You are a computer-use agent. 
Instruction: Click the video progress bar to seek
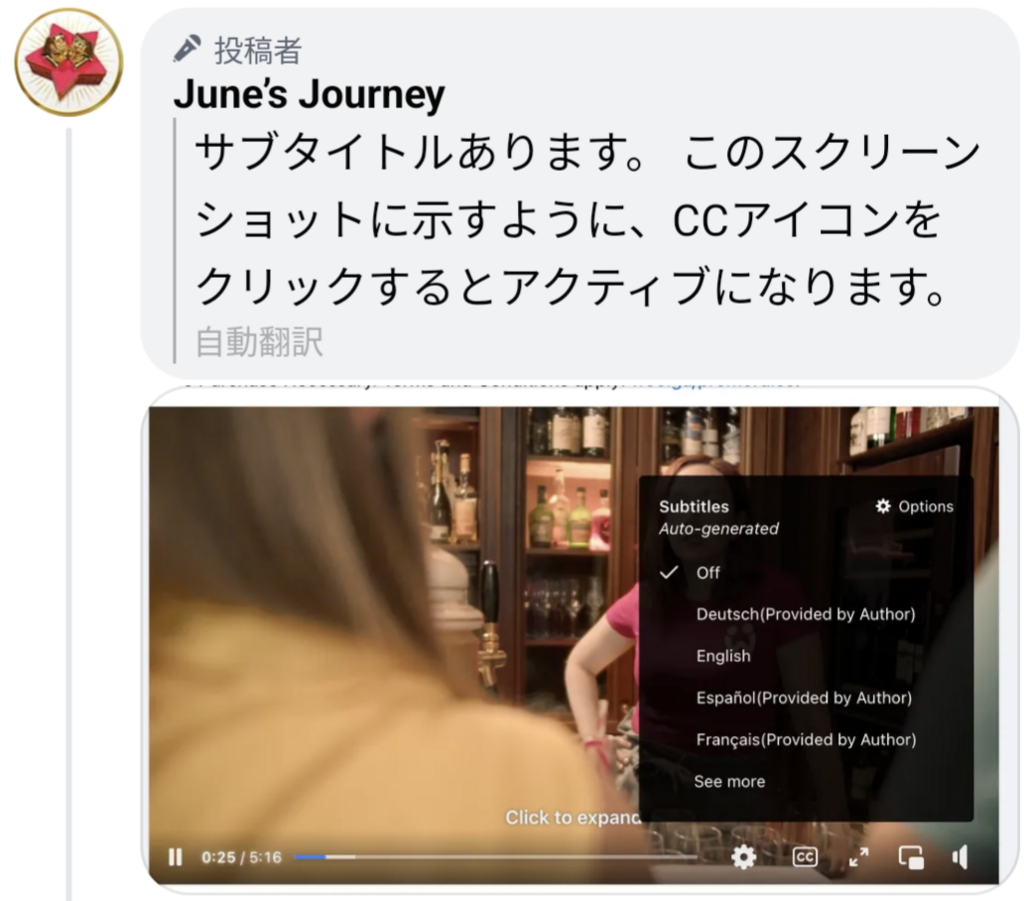496,857
